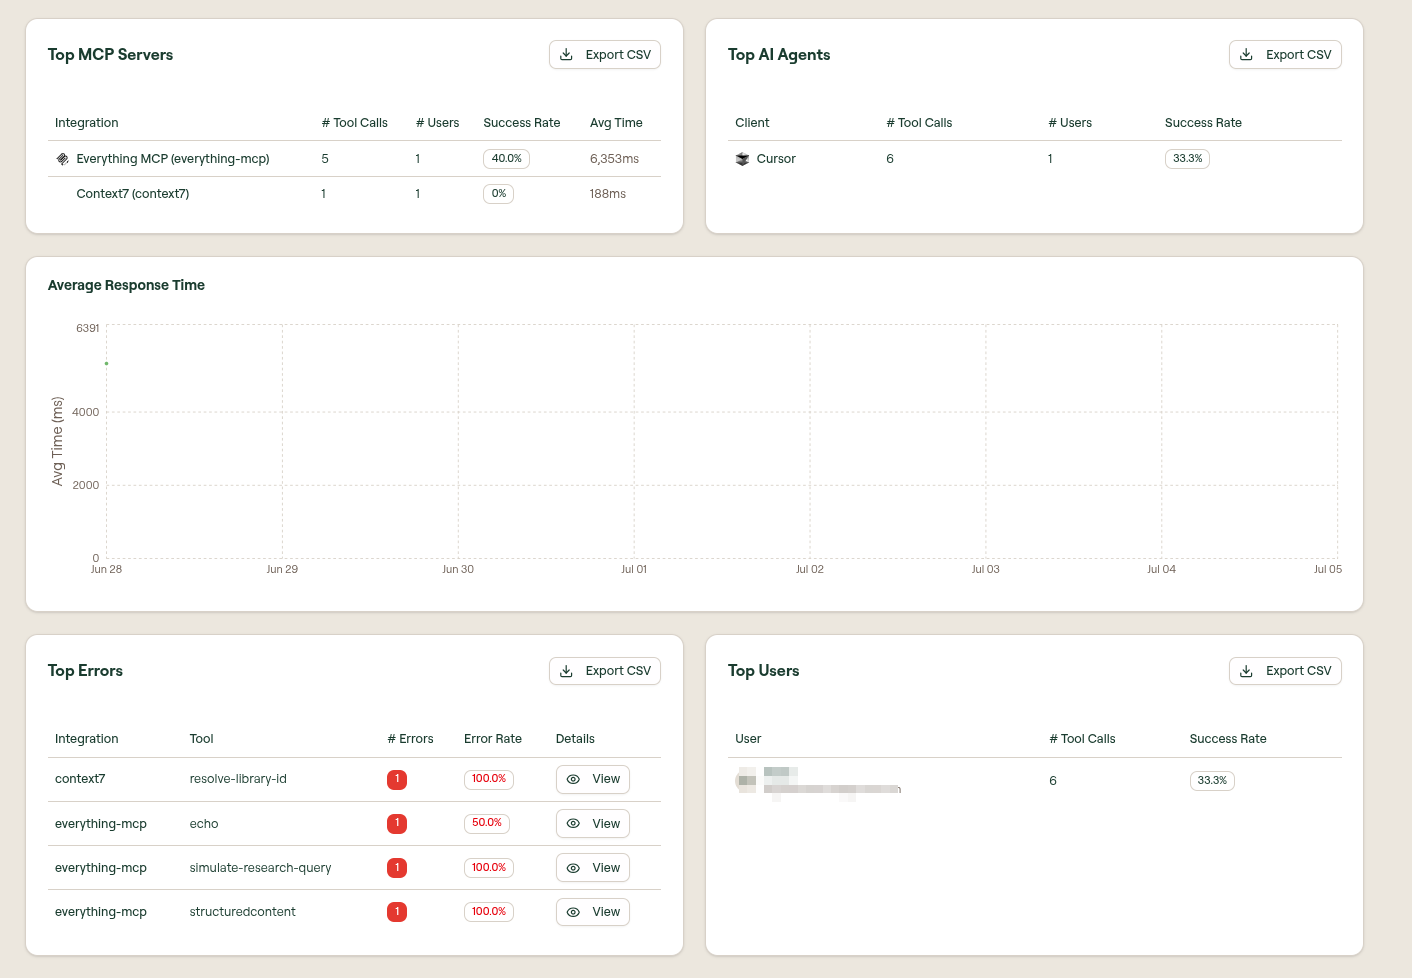Click the Everything MCP server icon

pos(62,159)
